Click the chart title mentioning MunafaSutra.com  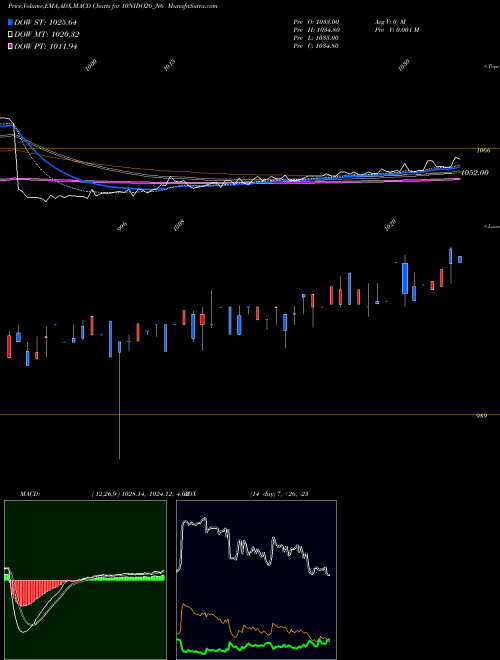112,6
